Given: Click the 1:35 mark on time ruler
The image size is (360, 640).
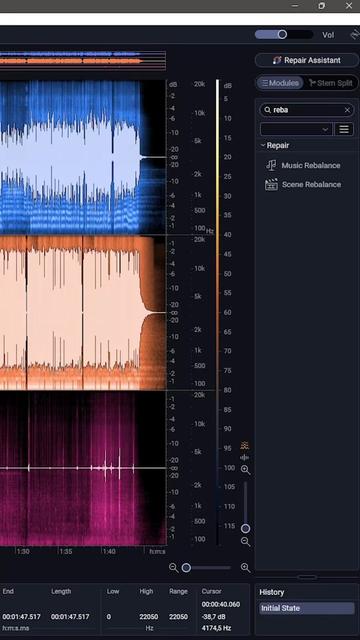Looking at the screenshot, I should (x=66, y=551).
